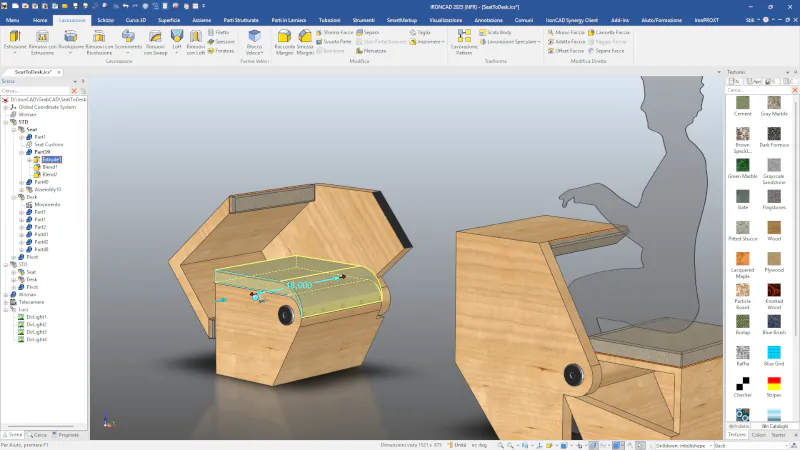
Task: Apply the Filetto feature
Action: 219,32
